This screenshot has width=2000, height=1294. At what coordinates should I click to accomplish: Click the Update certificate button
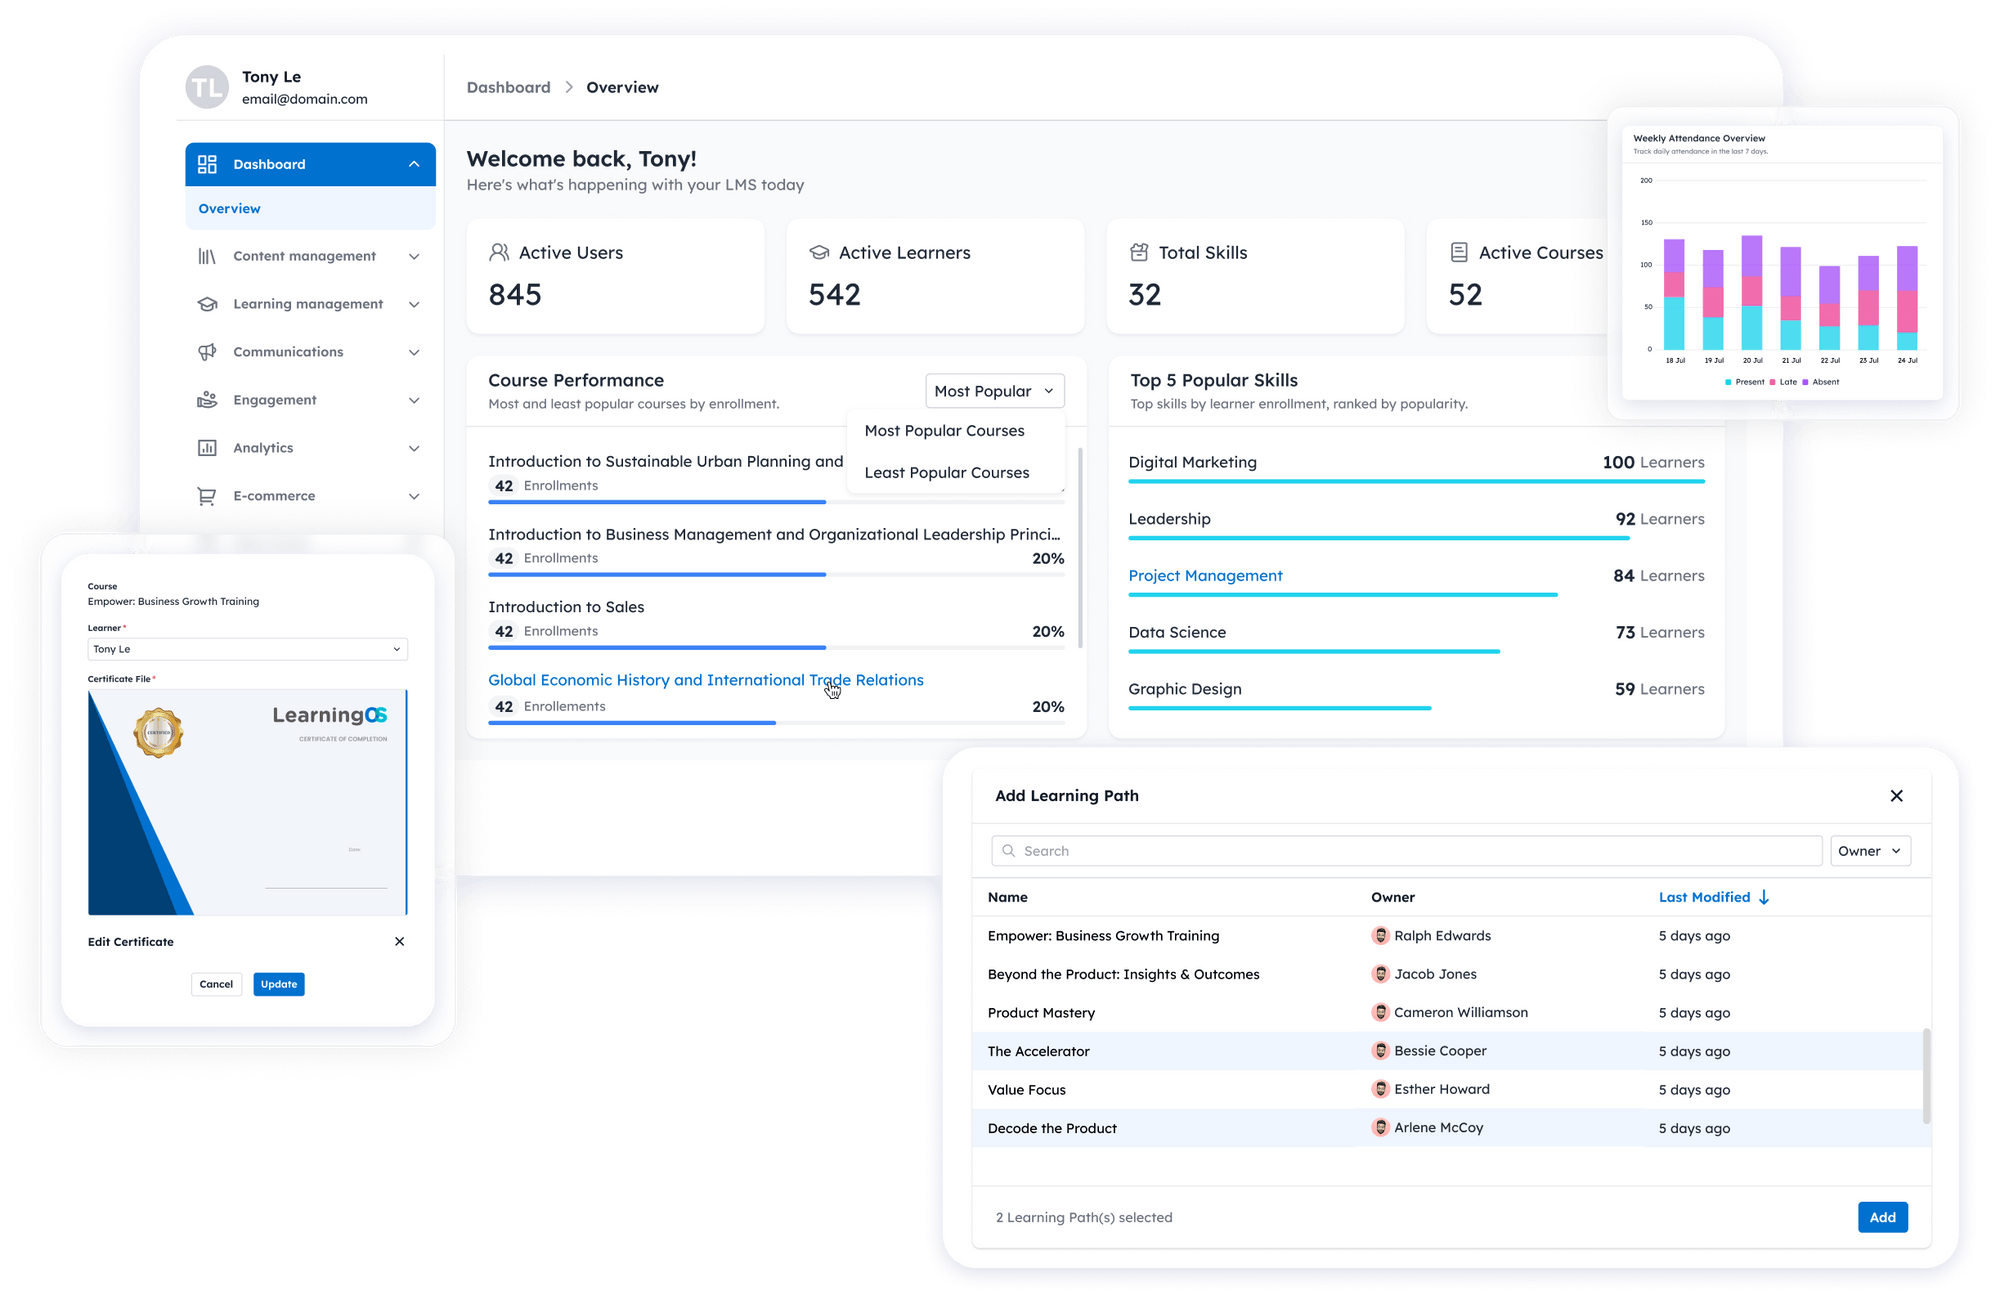(x=279, y=984)
